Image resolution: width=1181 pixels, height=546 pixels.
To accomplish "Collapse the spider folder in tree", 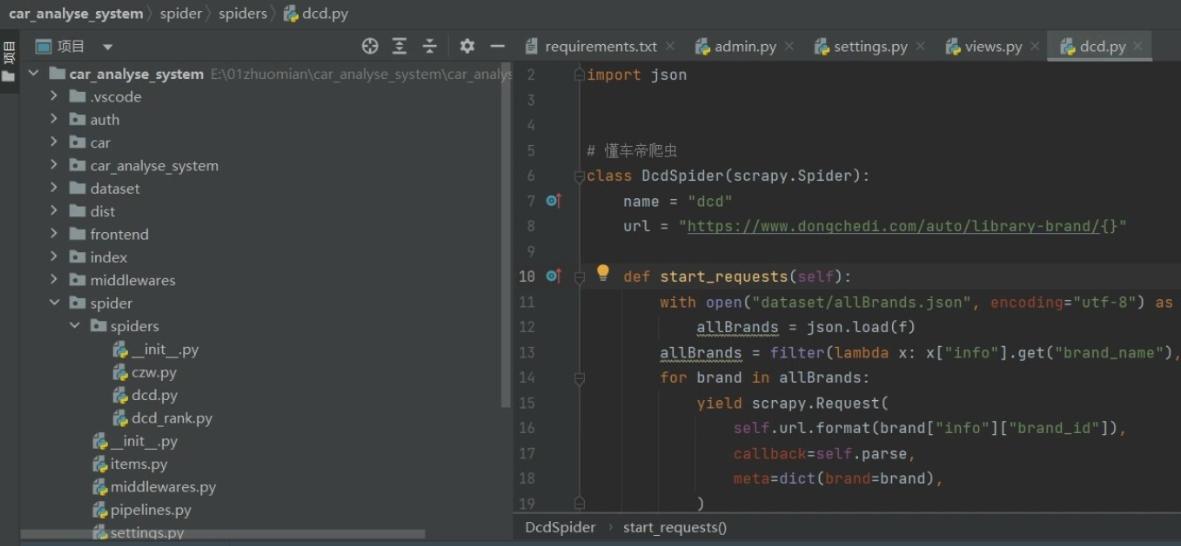I will pyautogui.click(x=54, y=303).
